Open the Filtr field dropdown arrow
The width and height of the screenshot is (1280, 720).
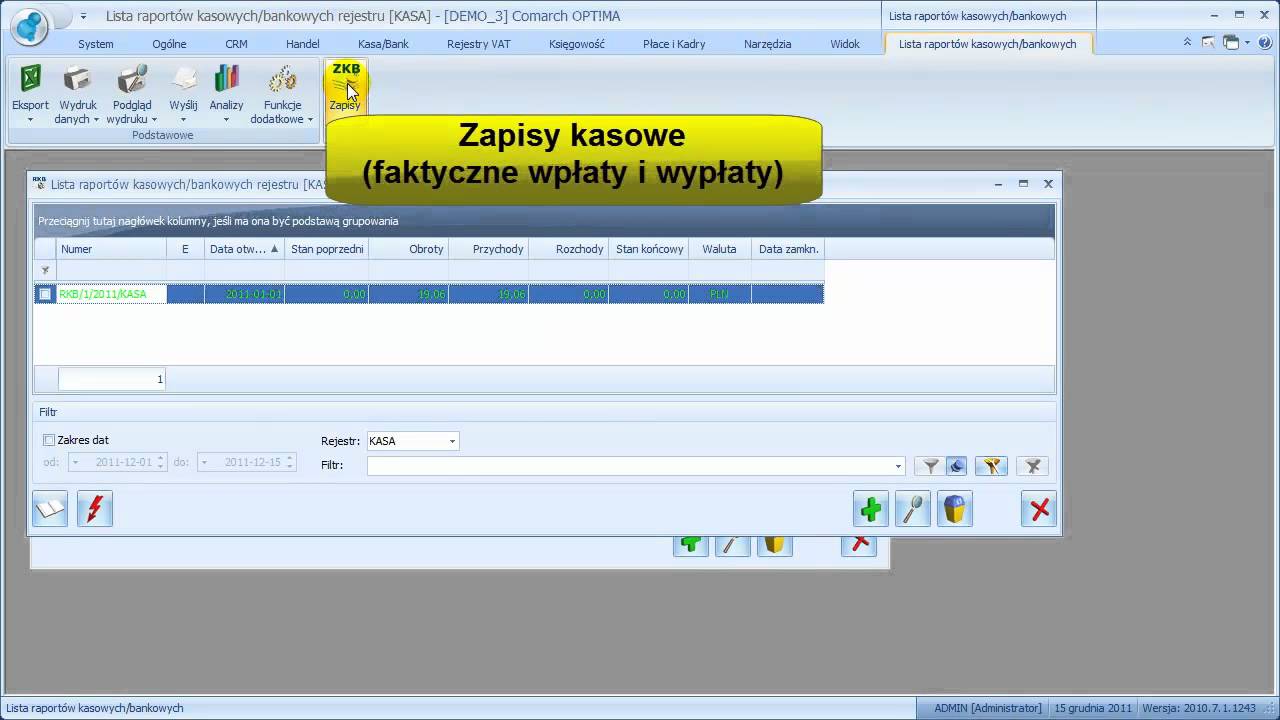tap(898, 466)
